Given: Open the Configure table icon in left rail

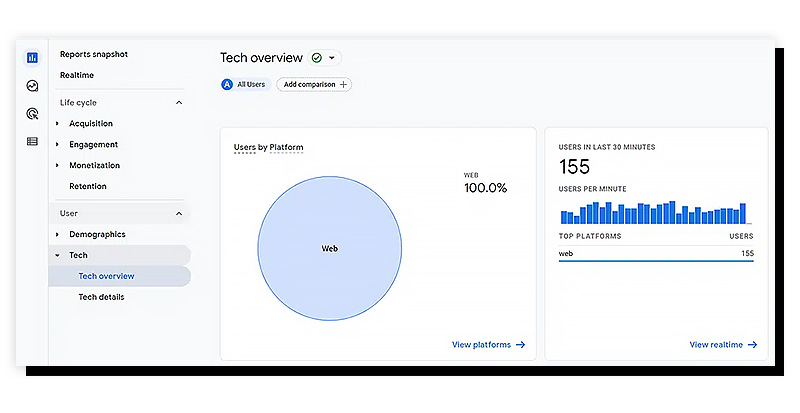Looking at the screenshot, I should [32, 141].
